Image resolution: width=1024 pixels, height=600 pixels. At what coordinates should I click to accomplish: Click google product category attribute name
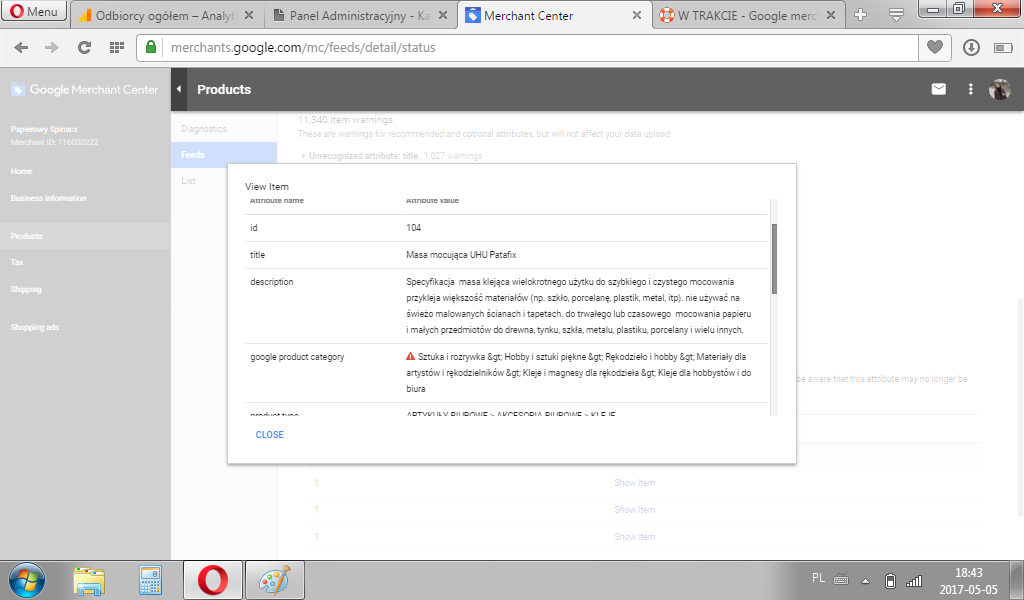(x=297, y=357)
